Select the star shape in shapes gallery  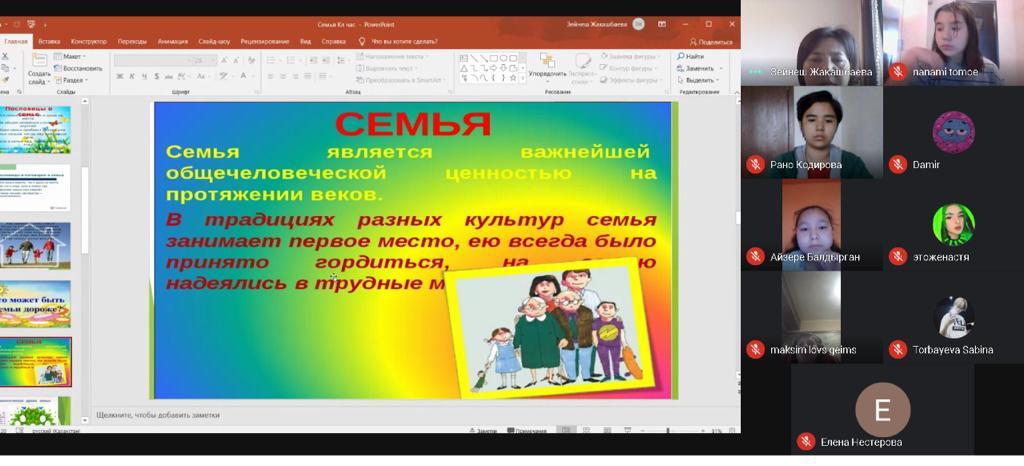pyautogui.click(x=511, y=78)
